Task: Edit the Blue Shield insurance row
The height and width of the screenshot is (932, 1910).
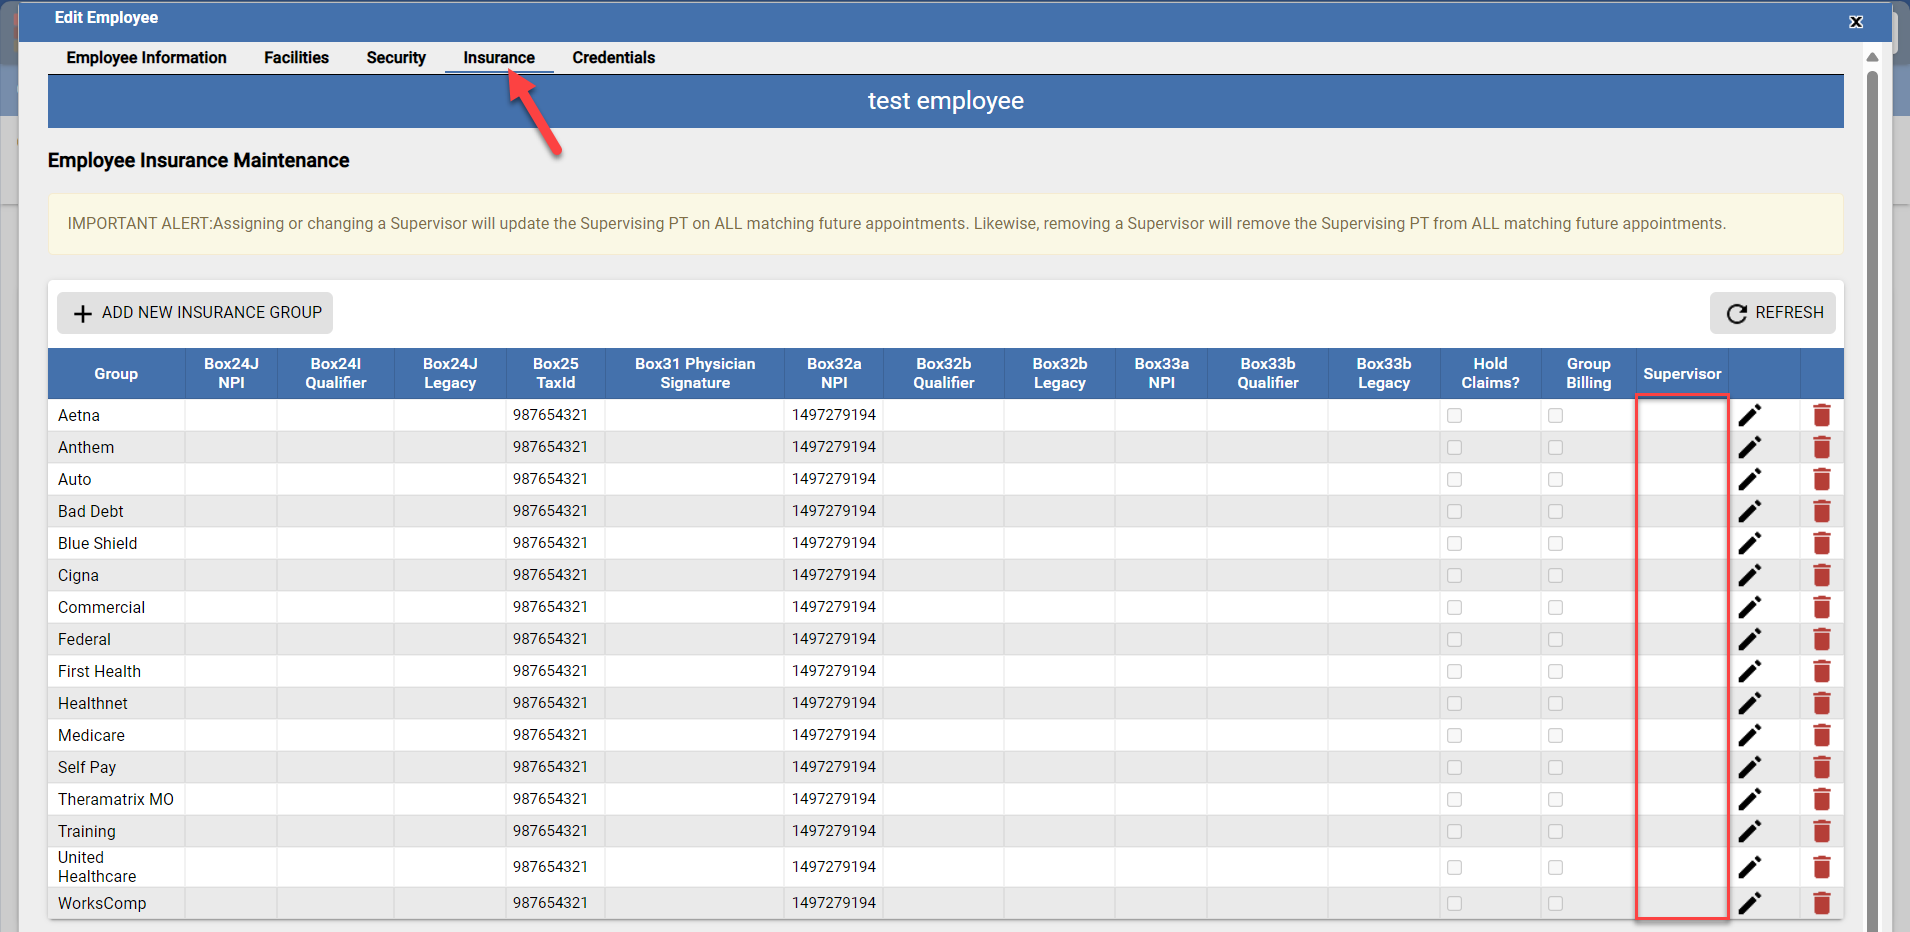Action: (x=1749, y=543)
